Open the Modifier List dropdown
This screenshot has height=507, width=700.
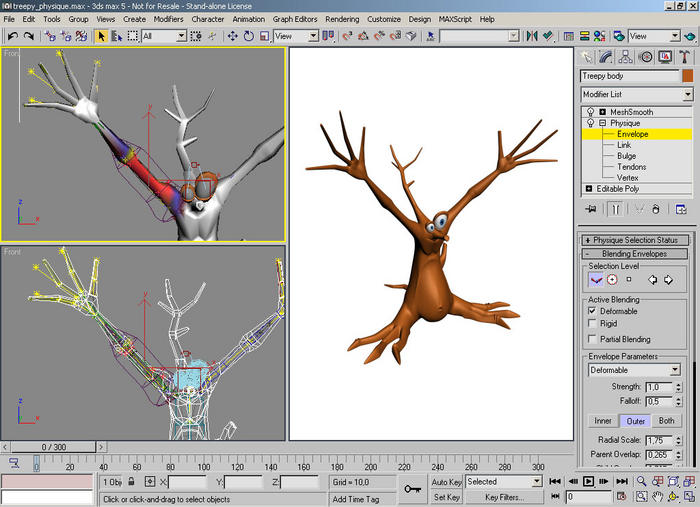tap(687, 94)
